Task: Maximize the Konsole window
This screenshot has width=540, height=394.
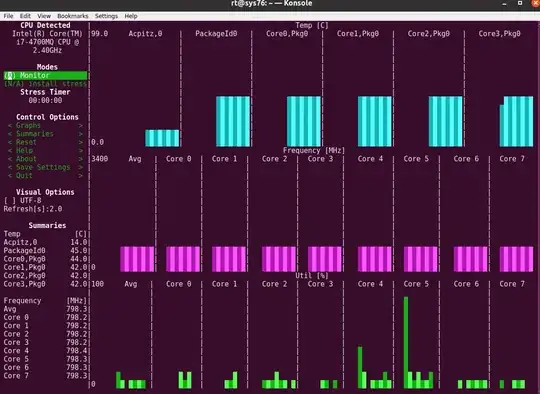Action: pyautogui.click(x=520, y=3)
